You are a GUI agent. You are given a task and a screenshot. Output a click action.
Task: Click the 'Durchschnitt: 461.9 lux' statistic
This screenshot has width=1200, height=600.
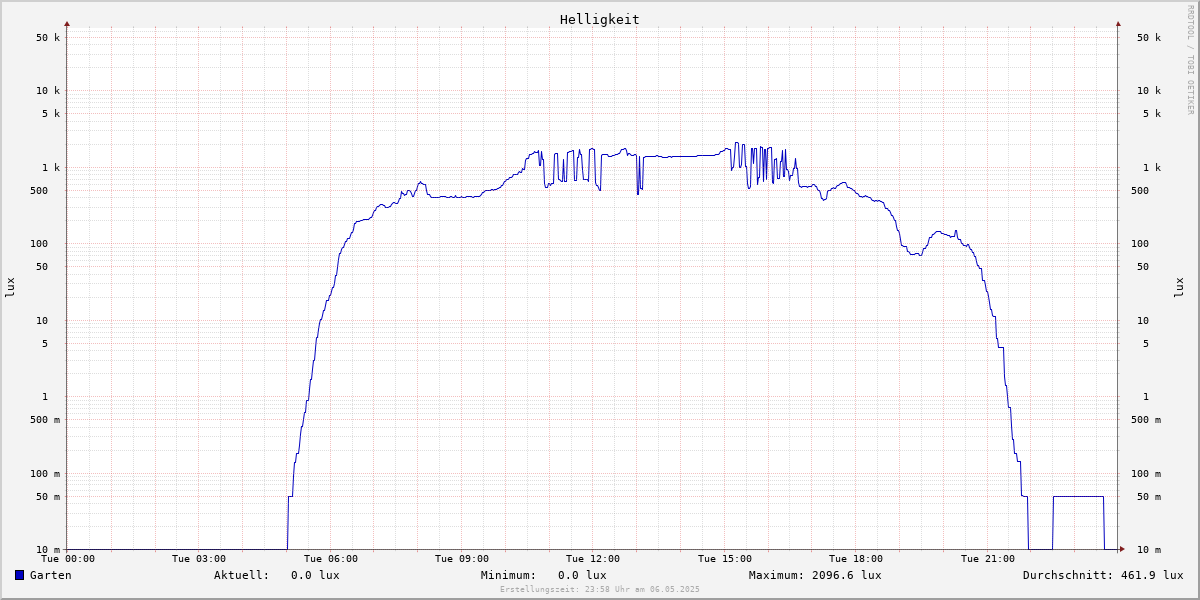[1103, 575]
